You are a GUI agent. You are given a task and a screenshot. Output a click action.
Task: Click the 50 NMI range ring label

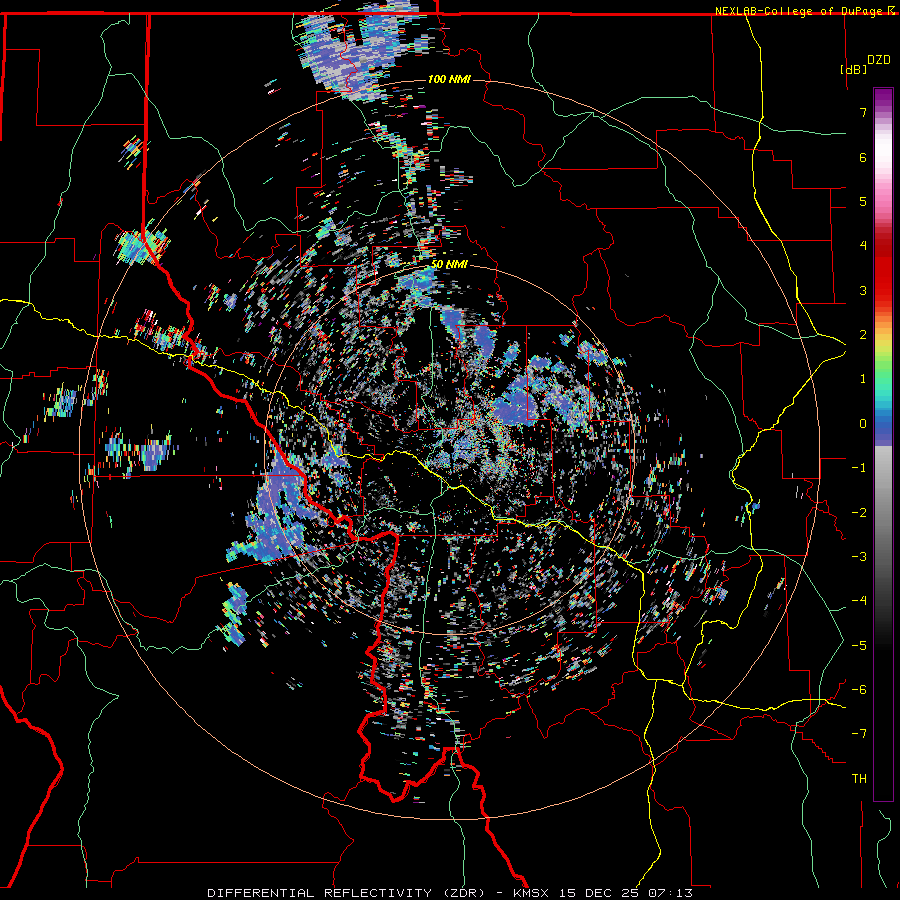click(x=449, y=265)
